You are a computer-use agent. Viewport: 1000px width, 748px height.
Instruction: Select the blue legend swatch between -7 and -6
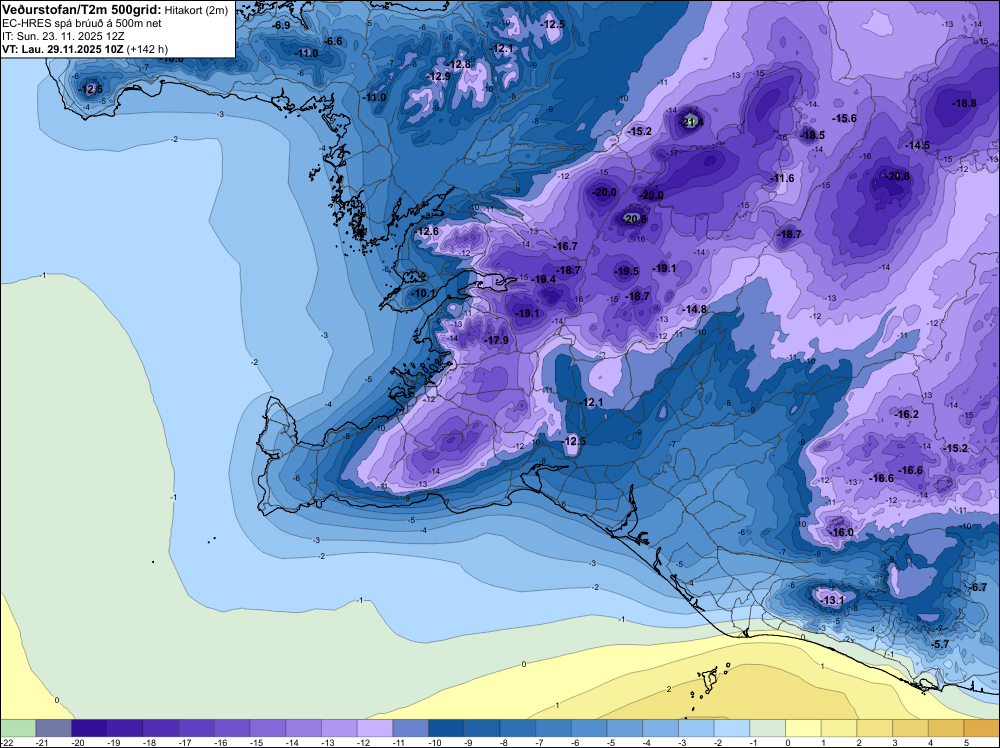coord(554,728)
